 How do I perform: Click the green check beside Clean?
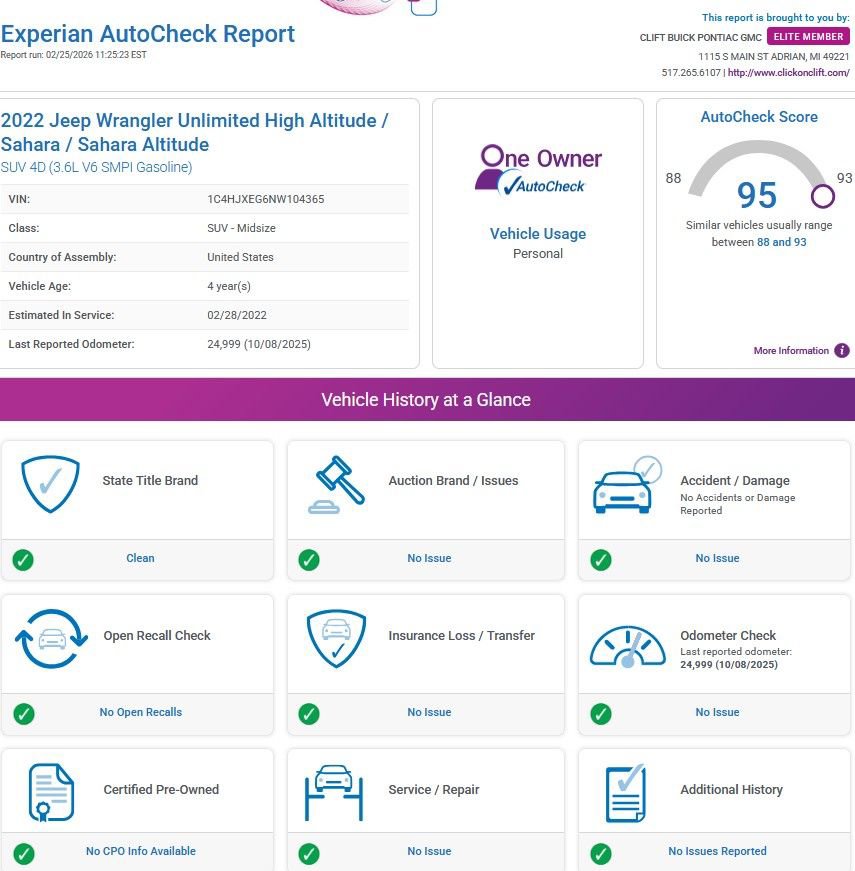23,559
